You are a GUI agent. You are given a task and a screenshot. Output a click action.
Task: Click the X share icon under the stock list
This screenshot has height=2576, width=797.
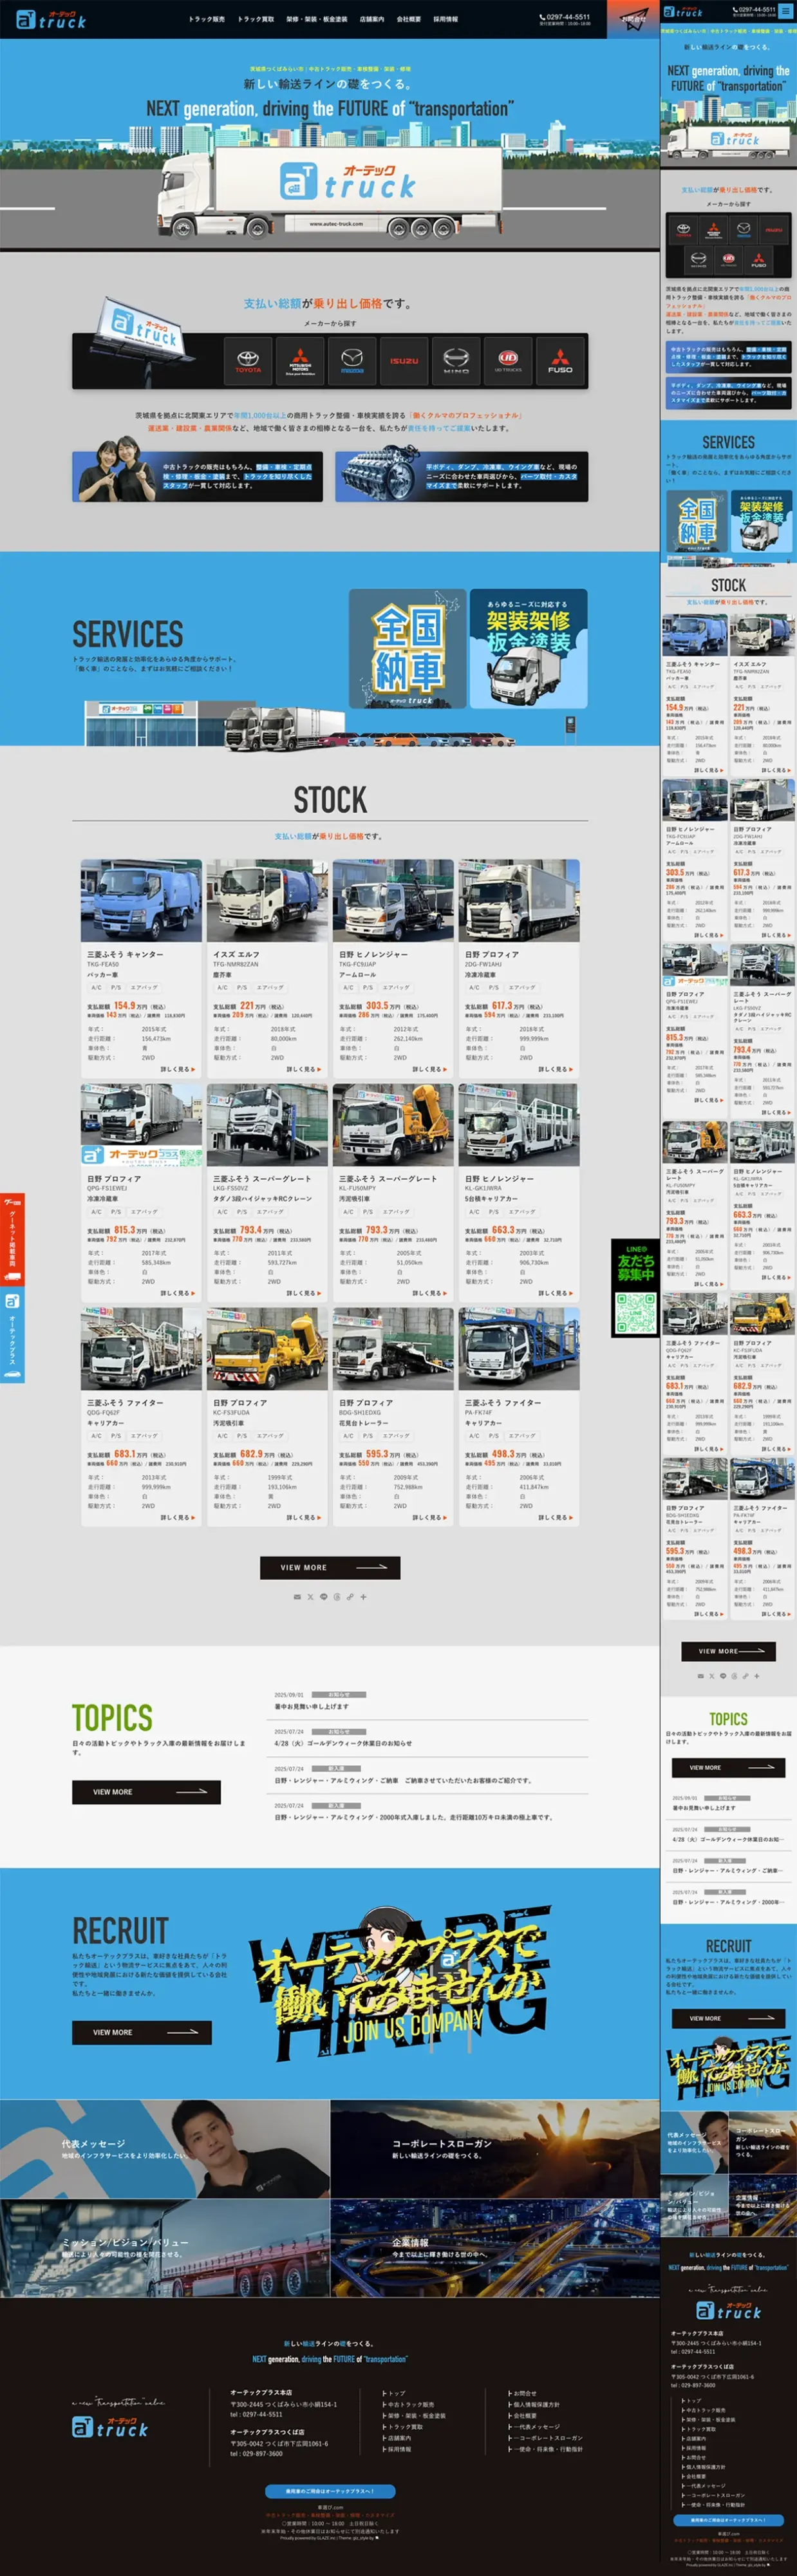point(310,1597)
